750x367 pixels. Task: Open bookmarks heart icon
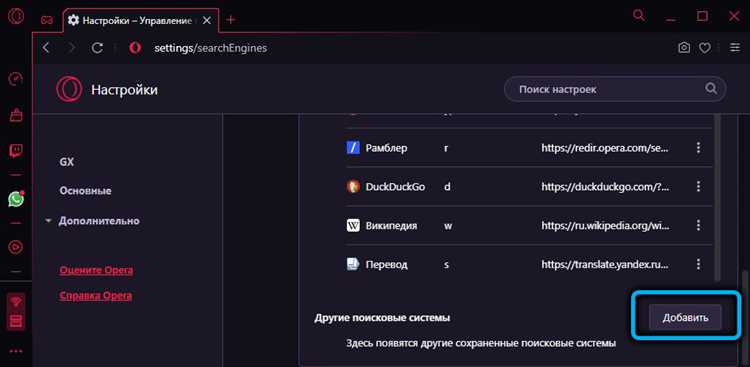[x=704, y=48]
